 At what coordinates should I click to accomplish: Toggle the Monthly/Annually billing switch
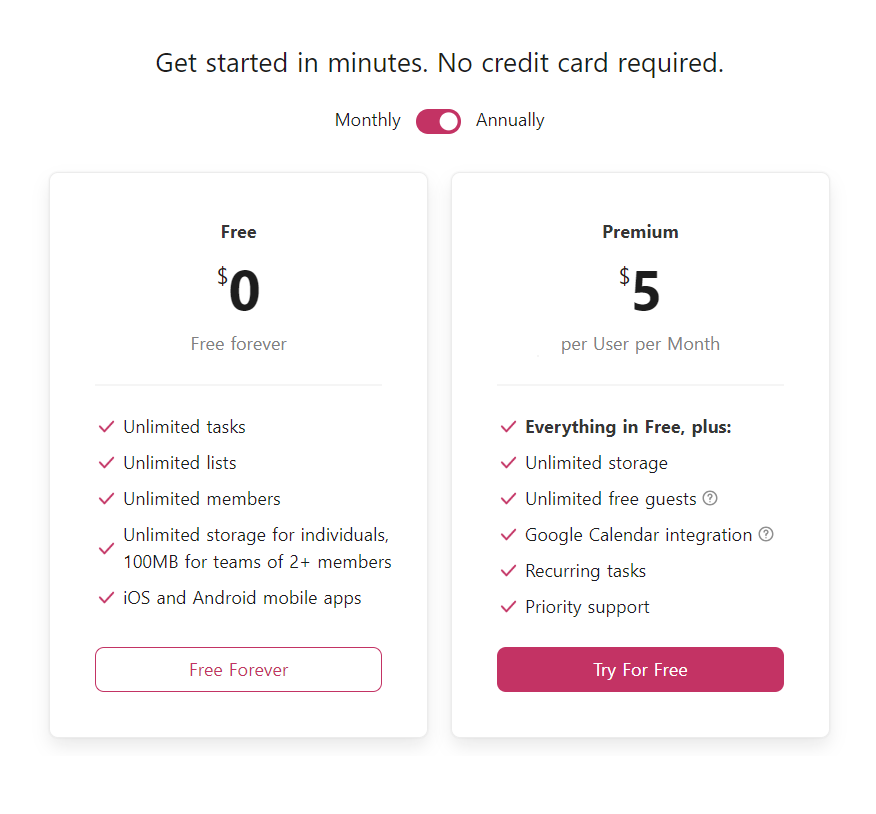(x=438, y=121)
